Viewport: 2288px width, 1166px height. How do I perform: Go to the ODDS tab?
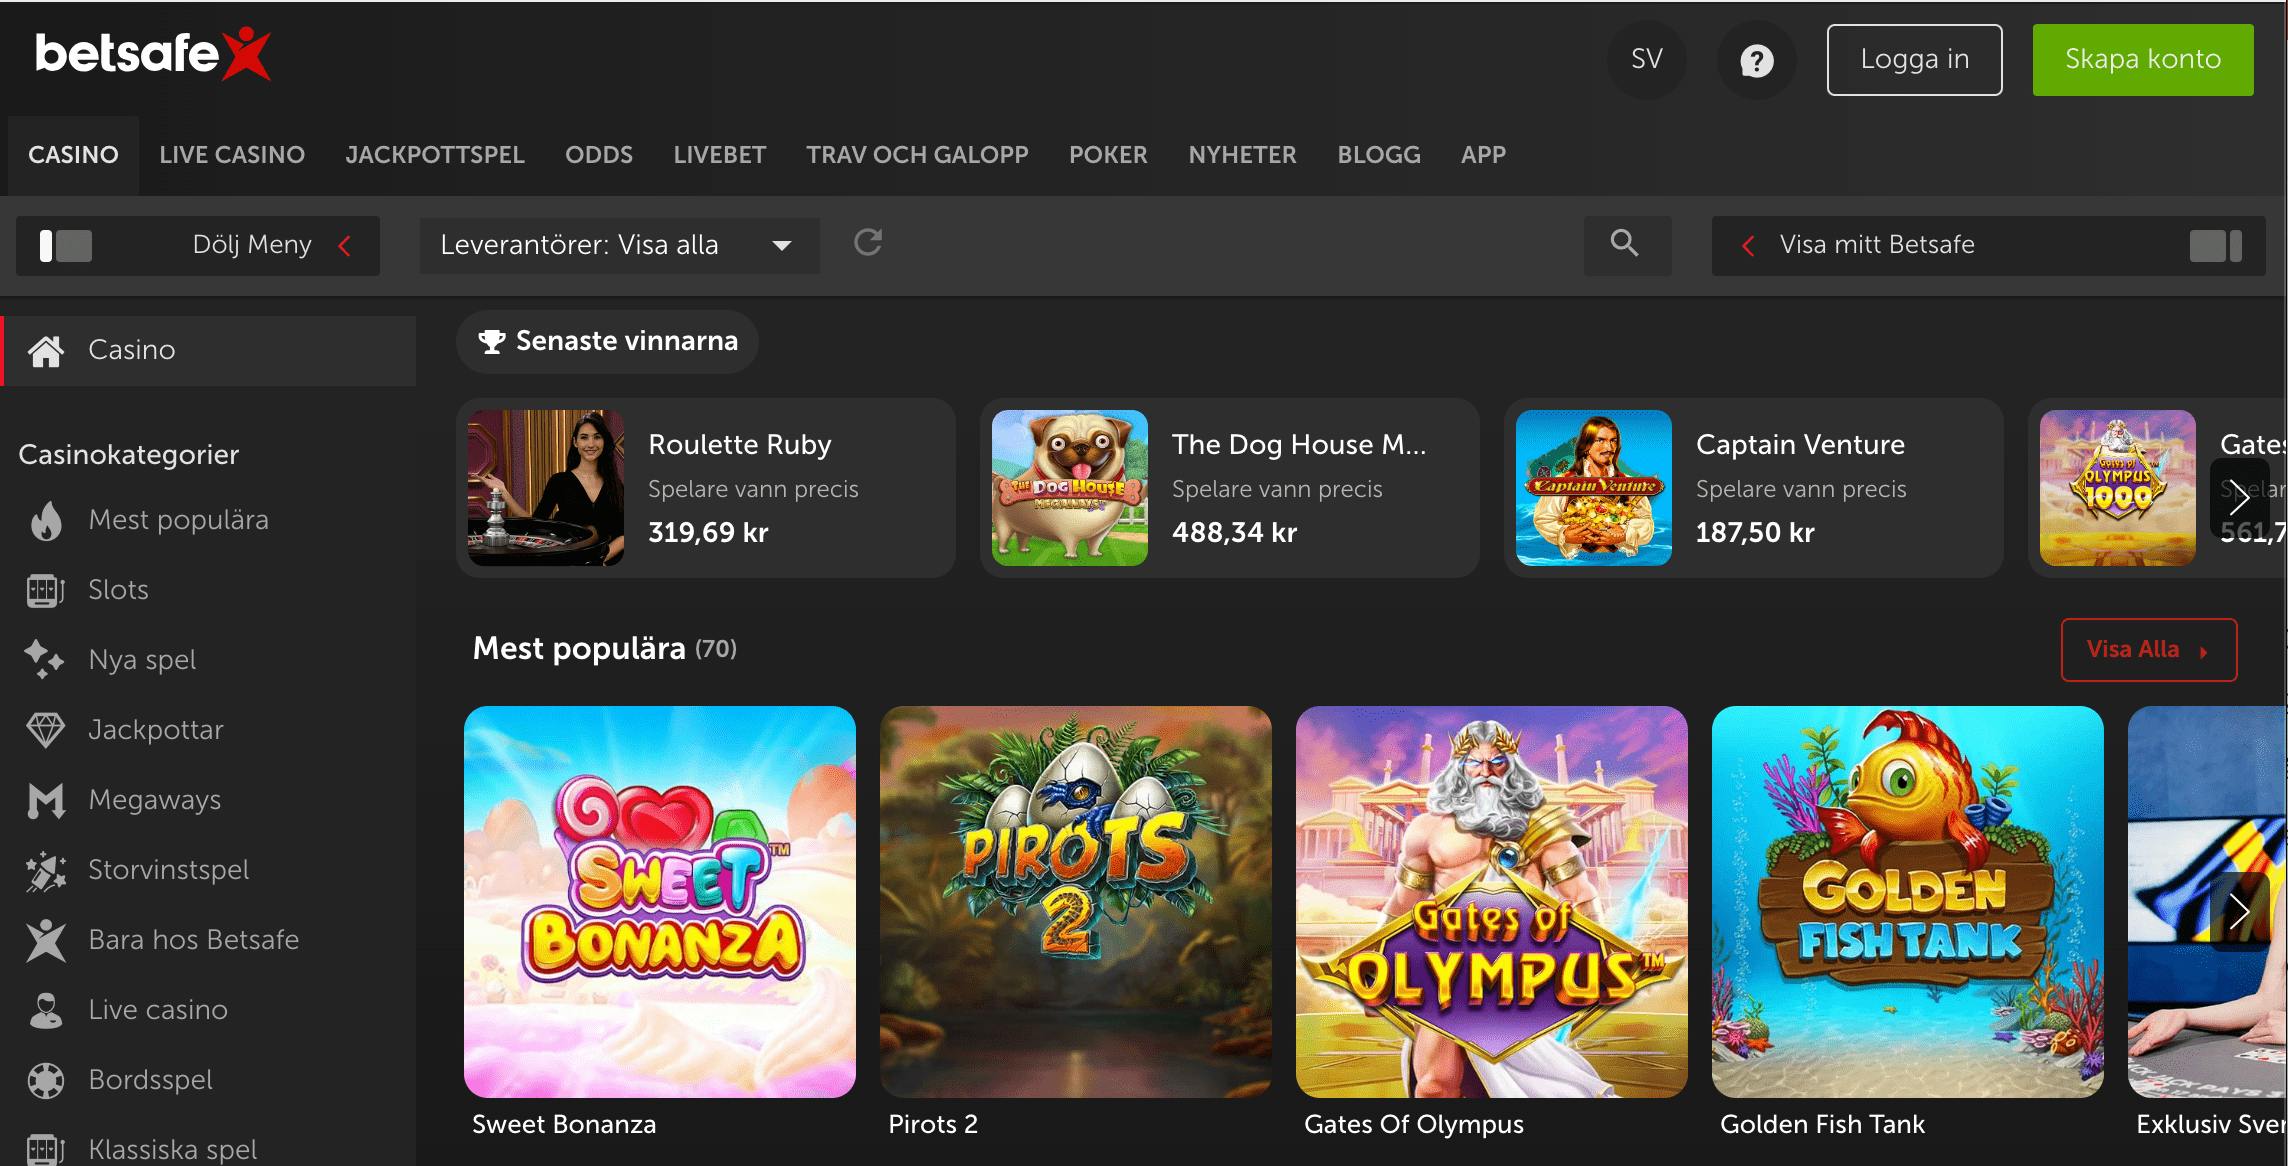coord(599,155)
